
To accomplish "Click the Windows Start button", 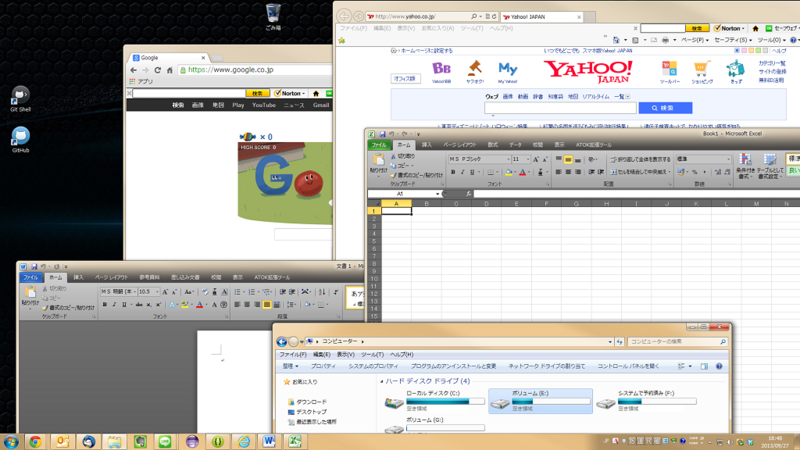I will pyautogui.click(x=11, y=441).
